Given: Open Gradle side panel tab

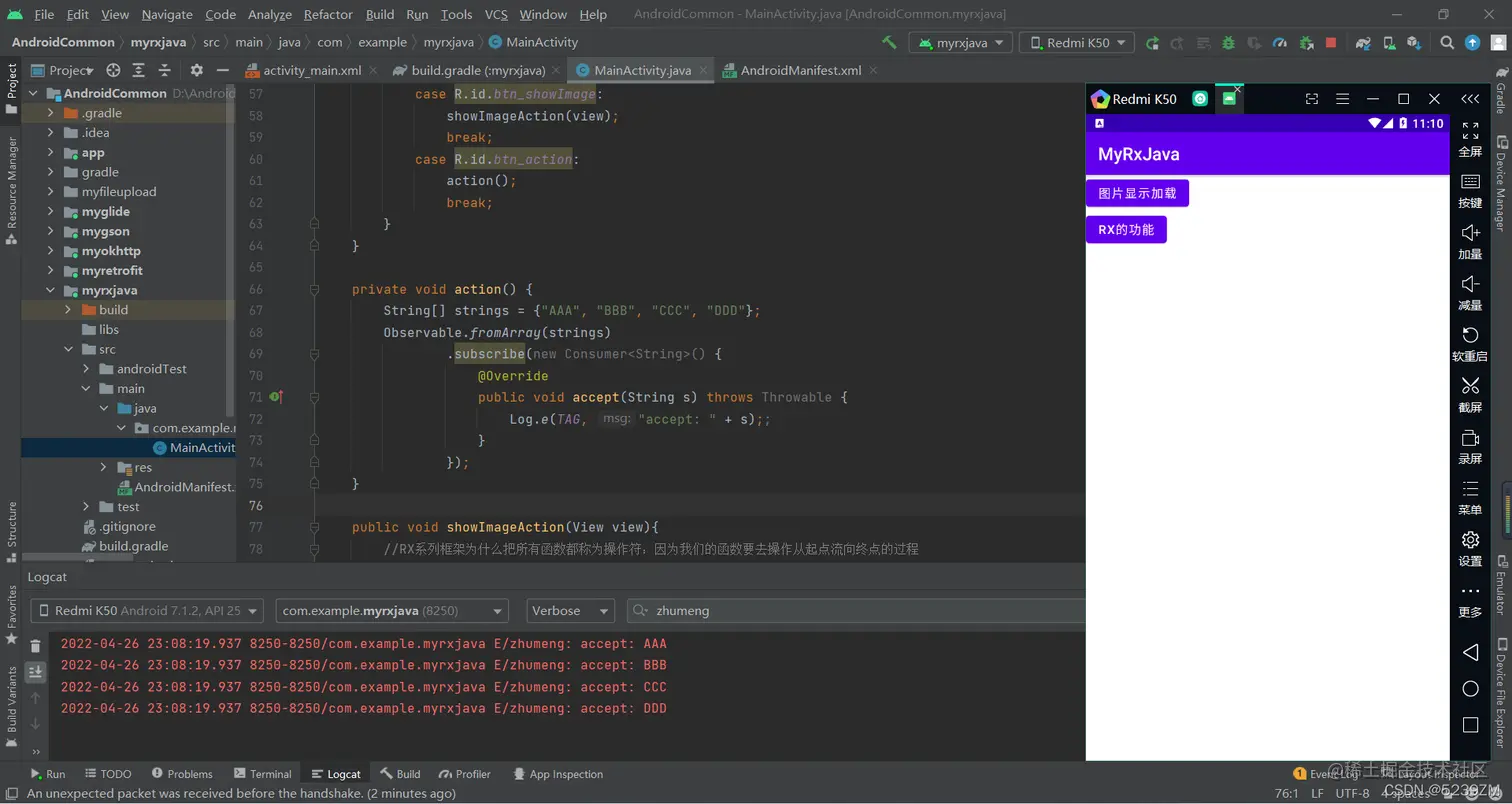Looking at the screenshot, I should [x=1500, y=92].
